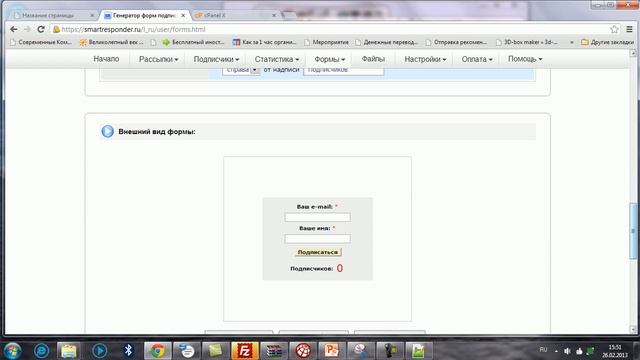Expand the Статистика menu
The width and height of the screenshot is (640, 360).
pyautogui.click(x=277, y=59)
